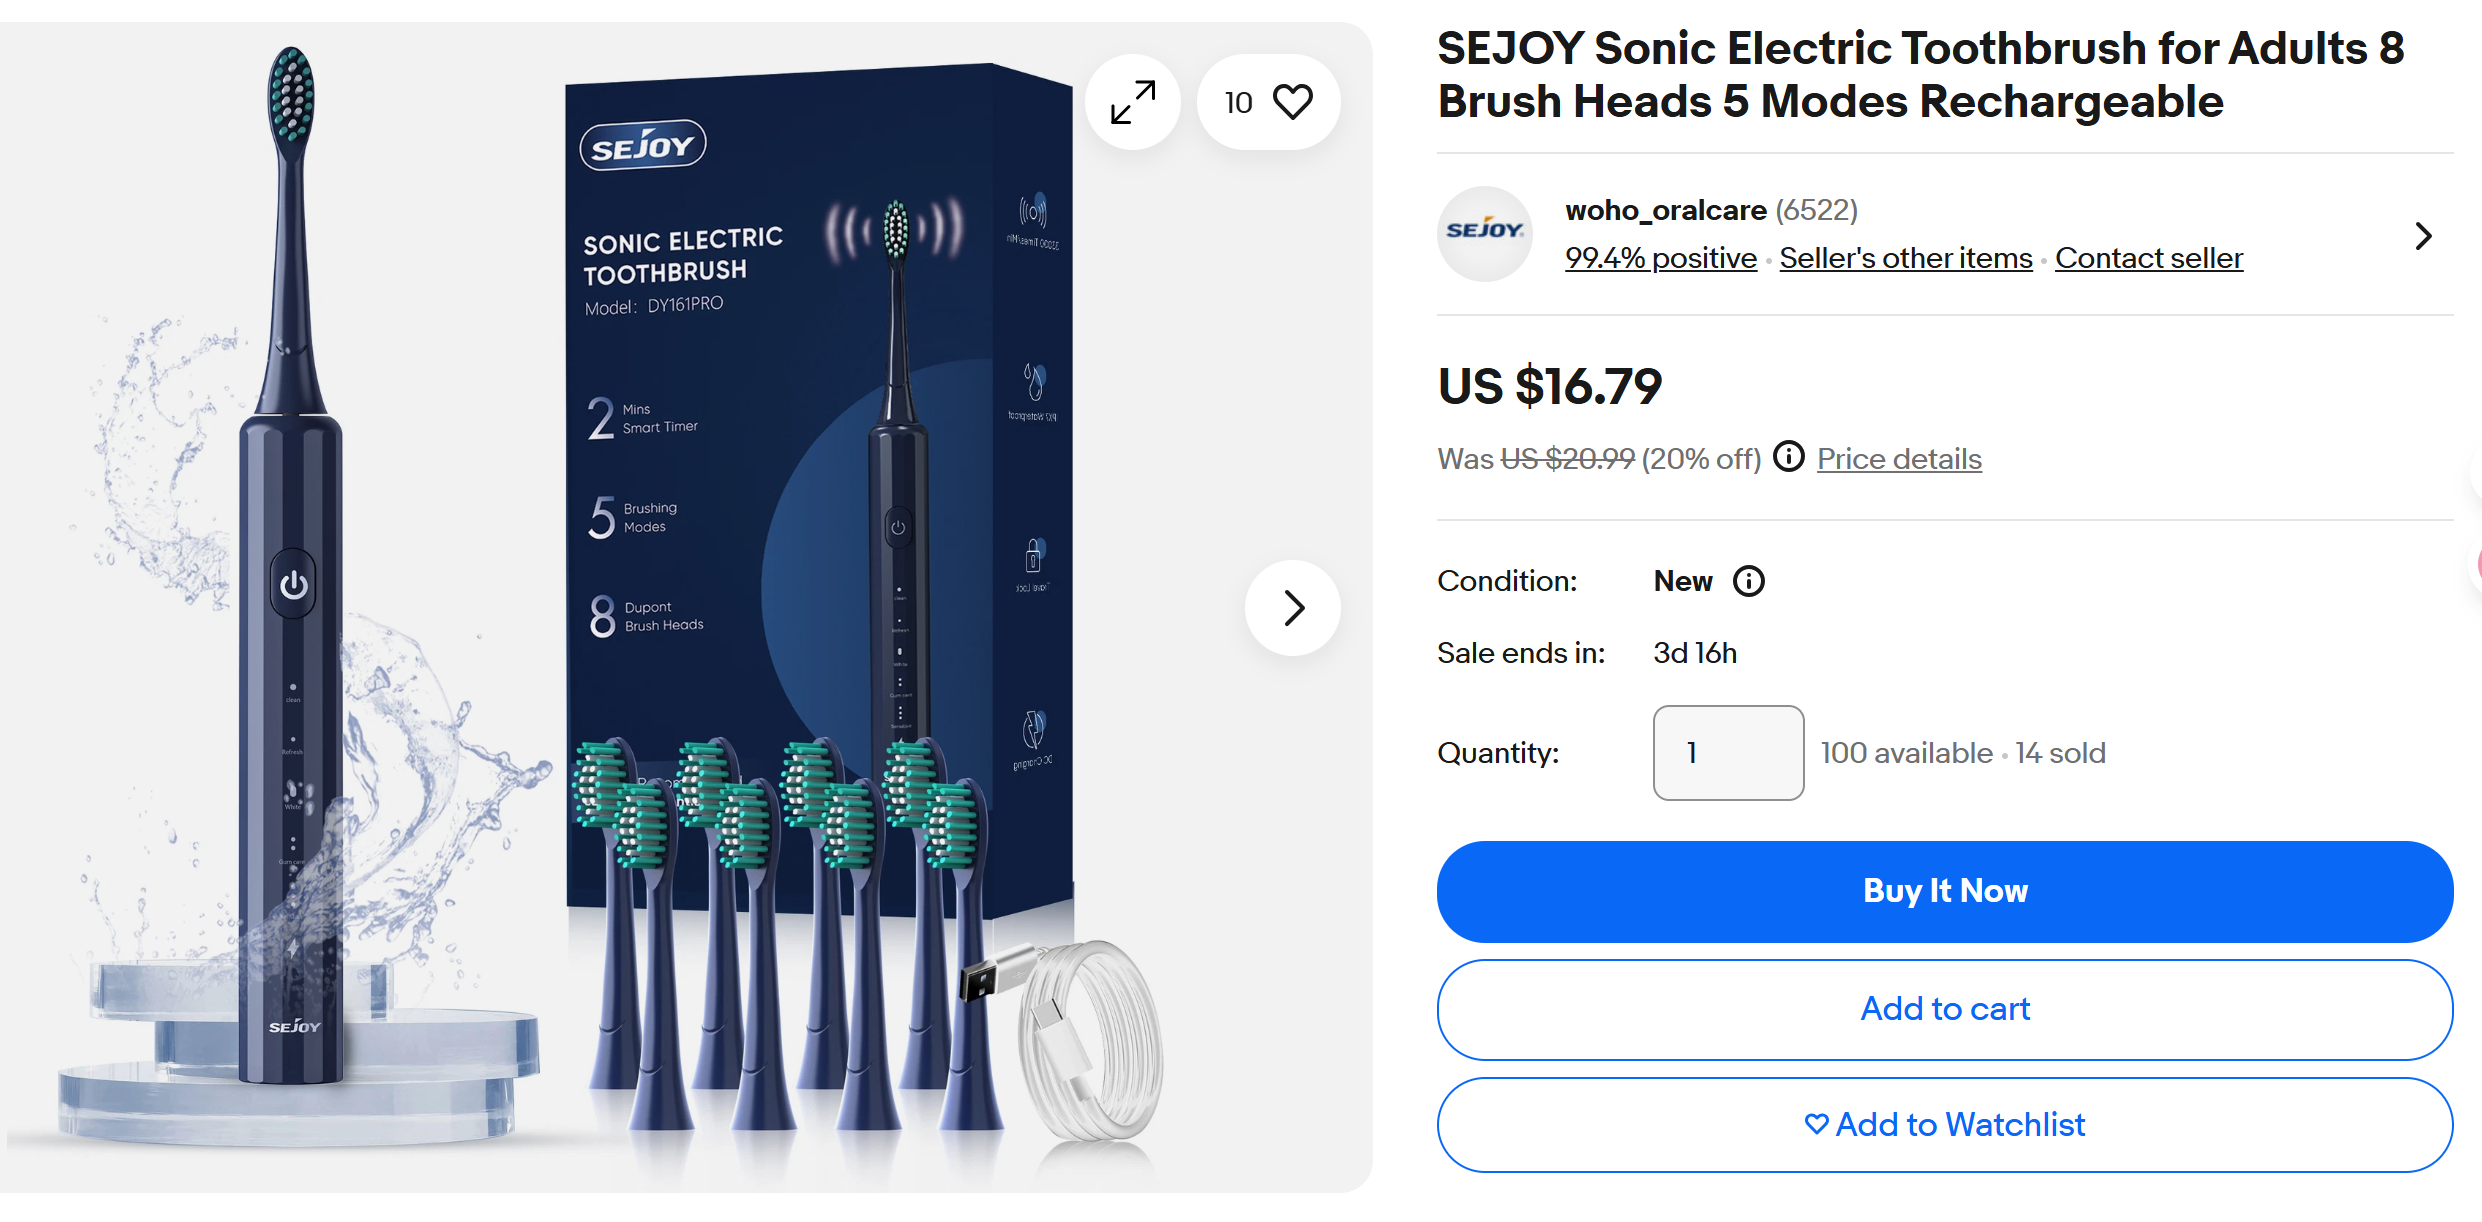This screenshot has width=2482, height=1222.
Task: Click Add to Watchlist button
Action: 1945,1125
